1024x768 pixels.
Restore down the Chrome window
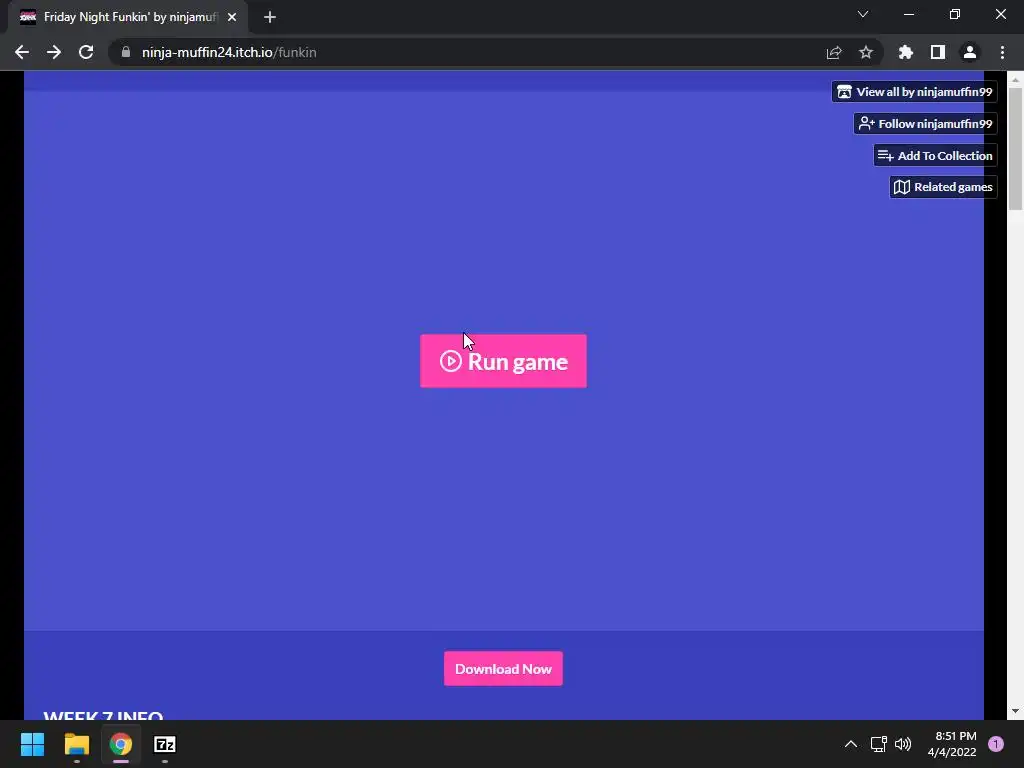click(x=955, y=14)
